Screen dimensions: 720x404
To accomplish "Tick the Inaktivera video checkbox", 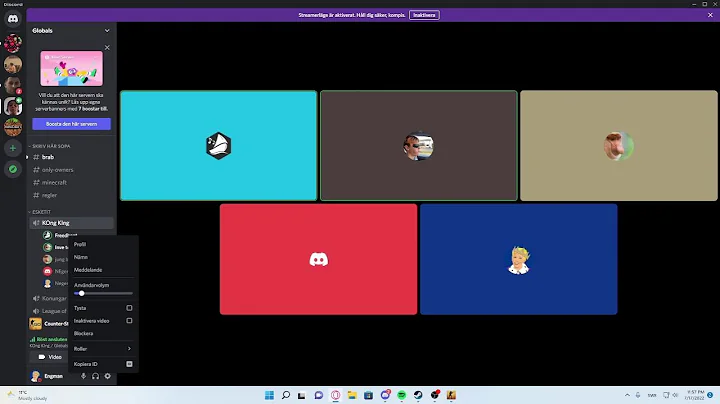I will [x=129, y=320].
